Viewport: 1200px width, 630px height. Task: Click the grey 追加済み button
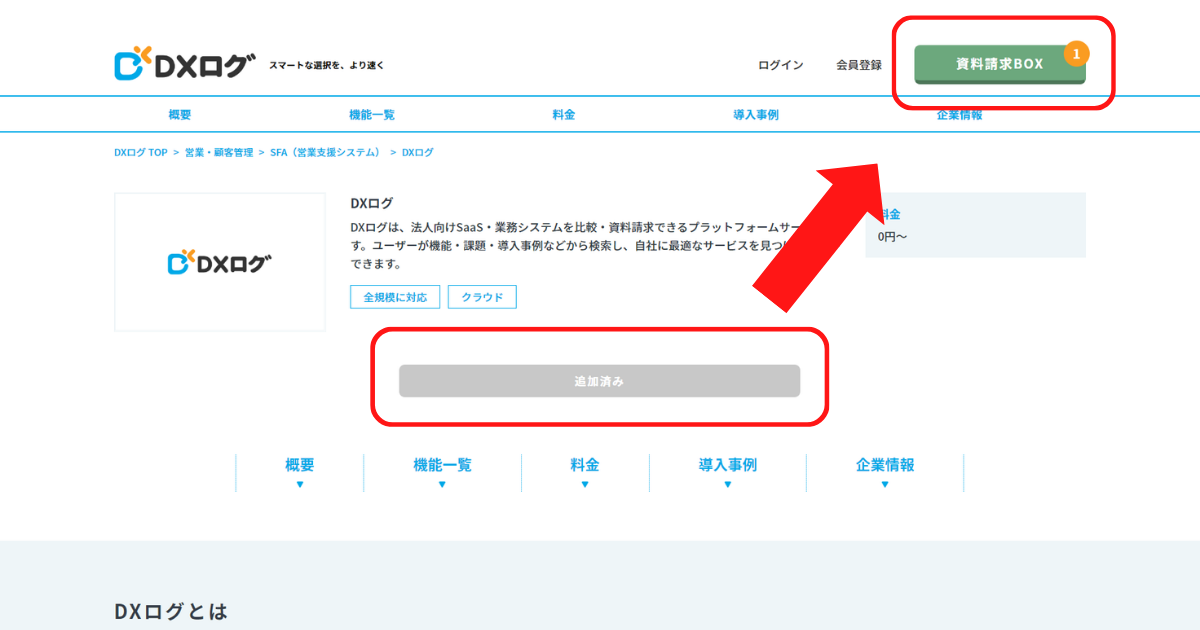coord(599,381)
